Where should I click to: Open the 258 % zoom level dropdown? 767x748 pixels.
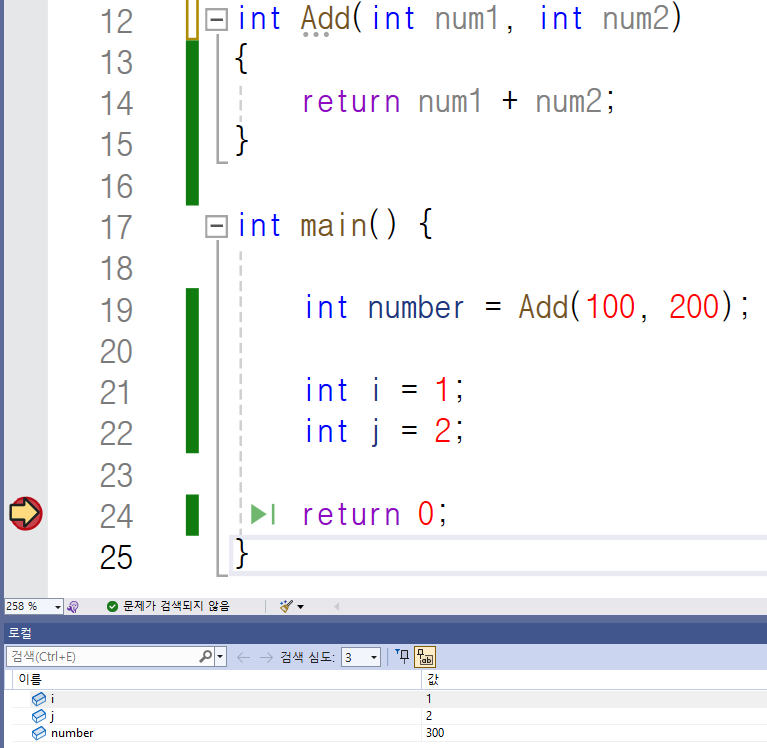click(x=58, y=607)
